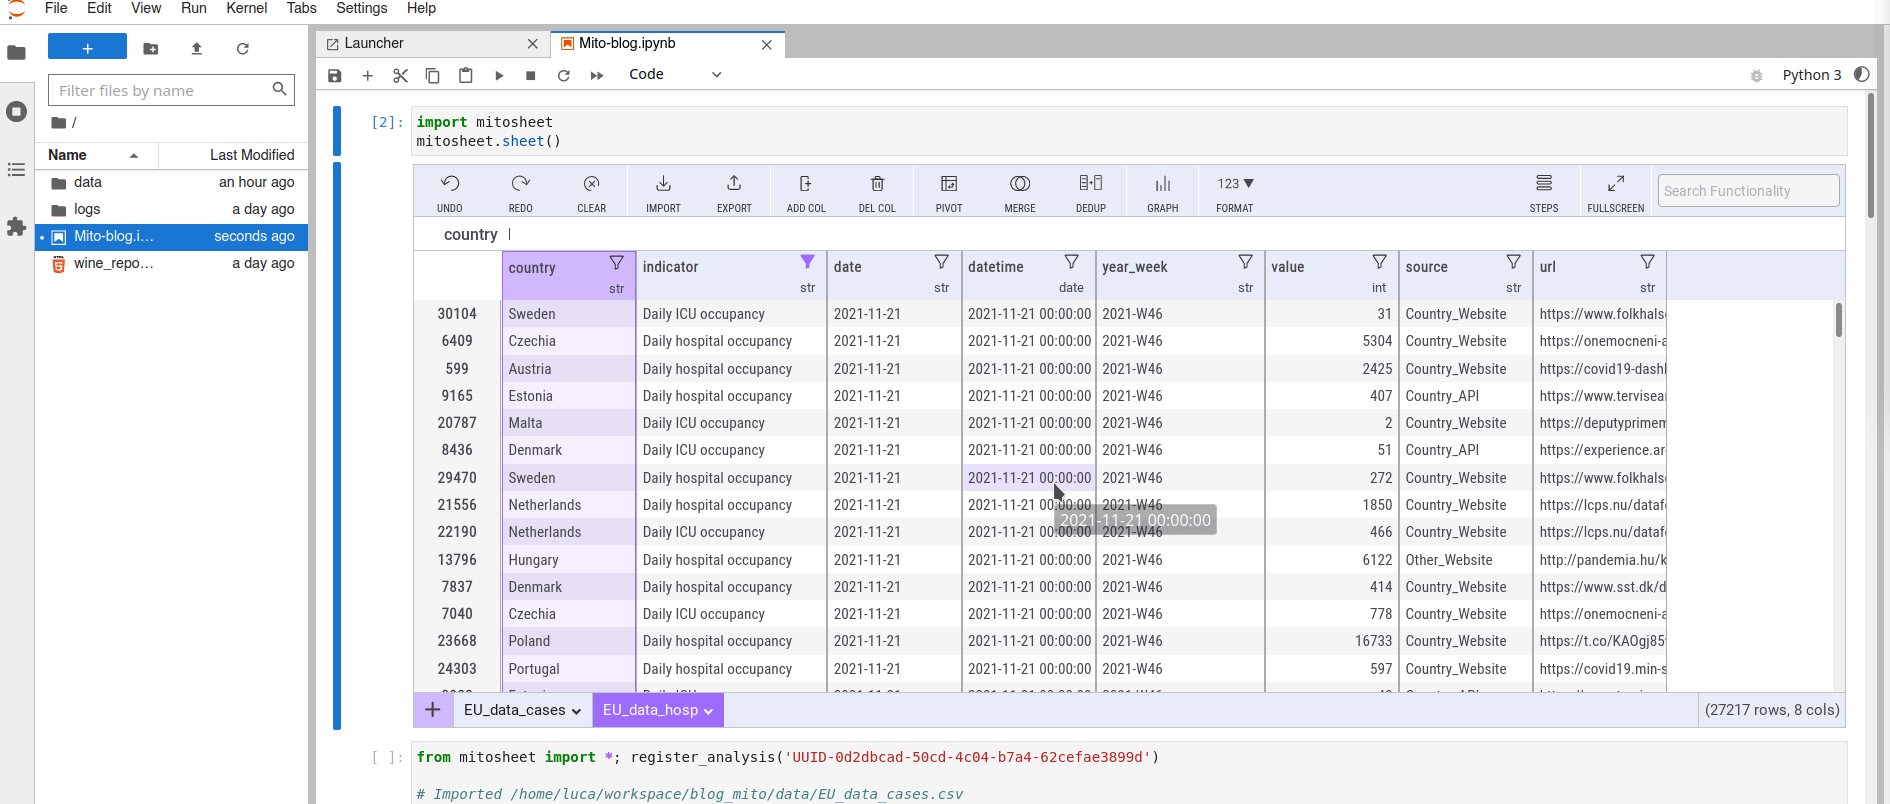Open the EU_data_cases sheet tab menu arrow
The height and width of the screenshot is (804, 1890).
(576, 711)
